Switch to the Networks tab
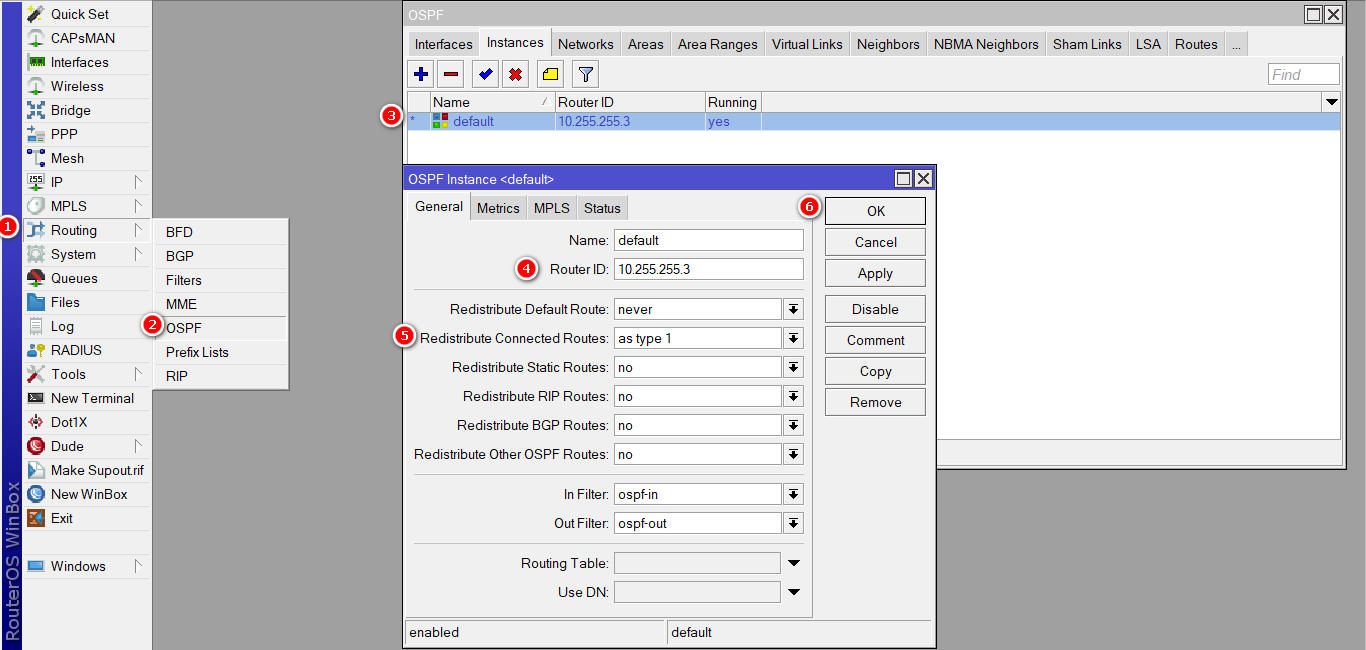Viewport: 1366px width, 650px height. 585,44
